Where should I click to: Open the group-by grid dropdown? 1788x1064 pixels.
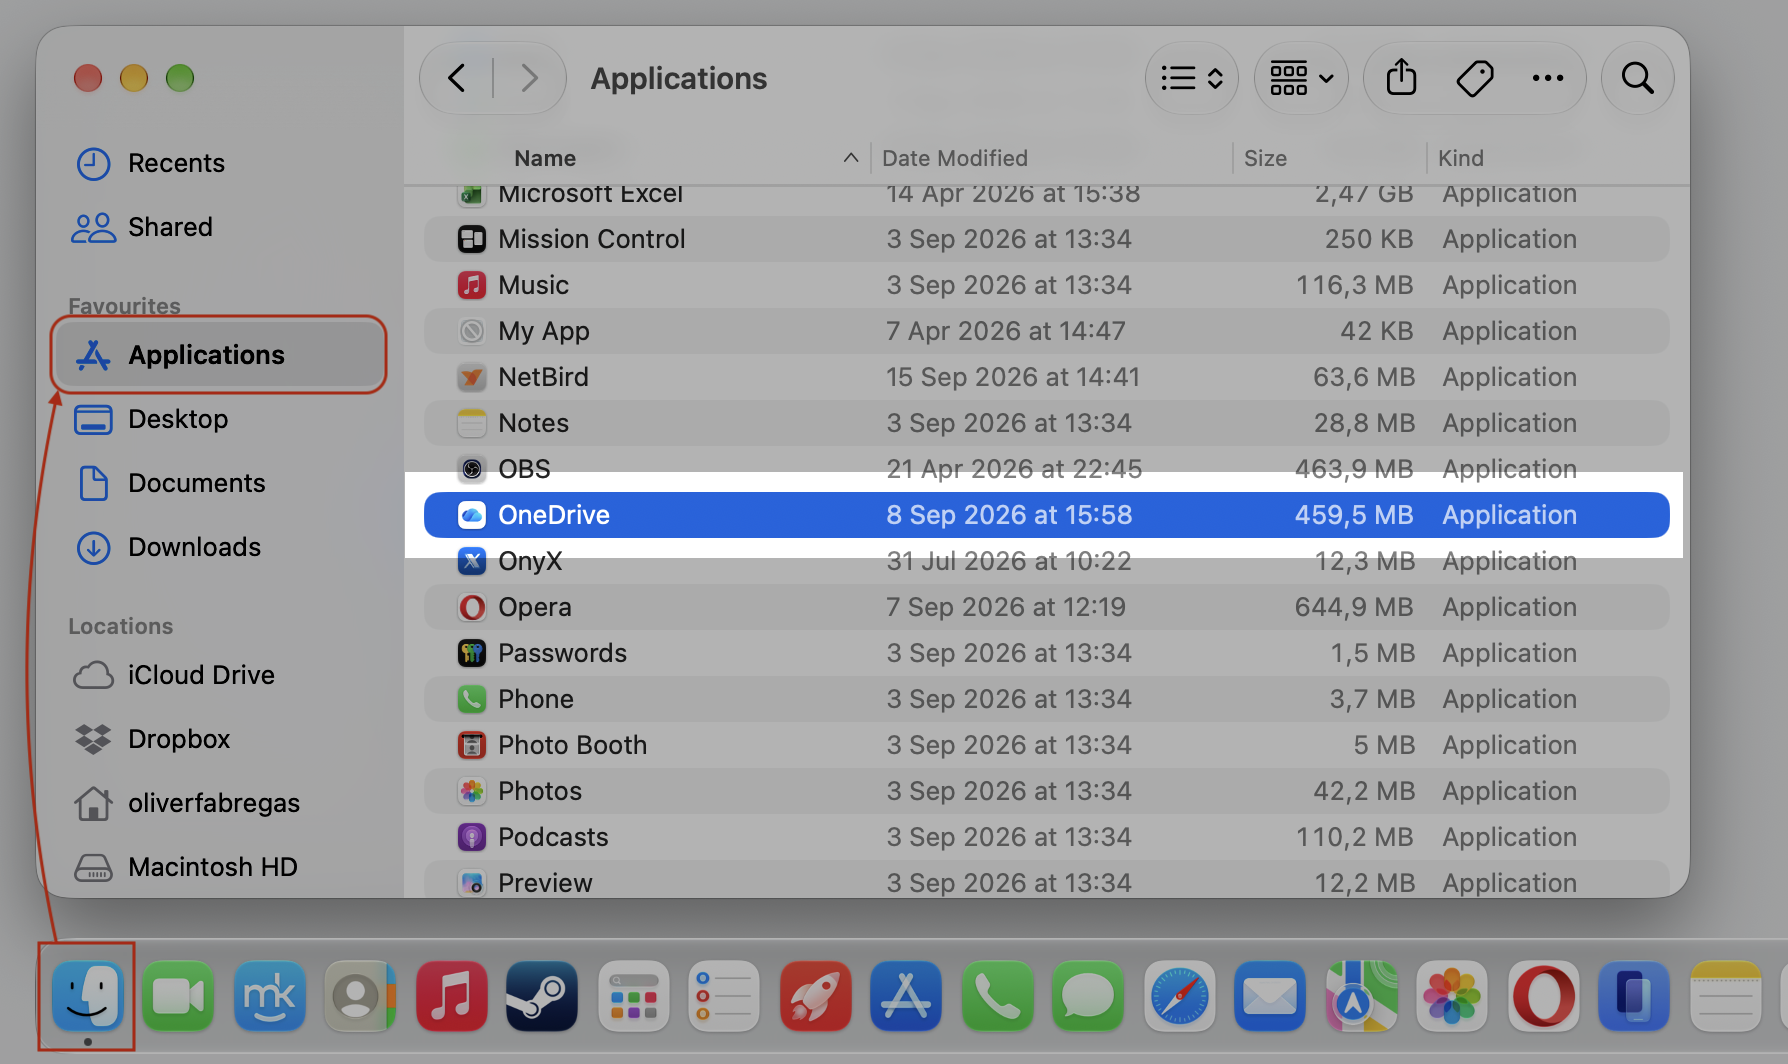(x=1301, y=78)
